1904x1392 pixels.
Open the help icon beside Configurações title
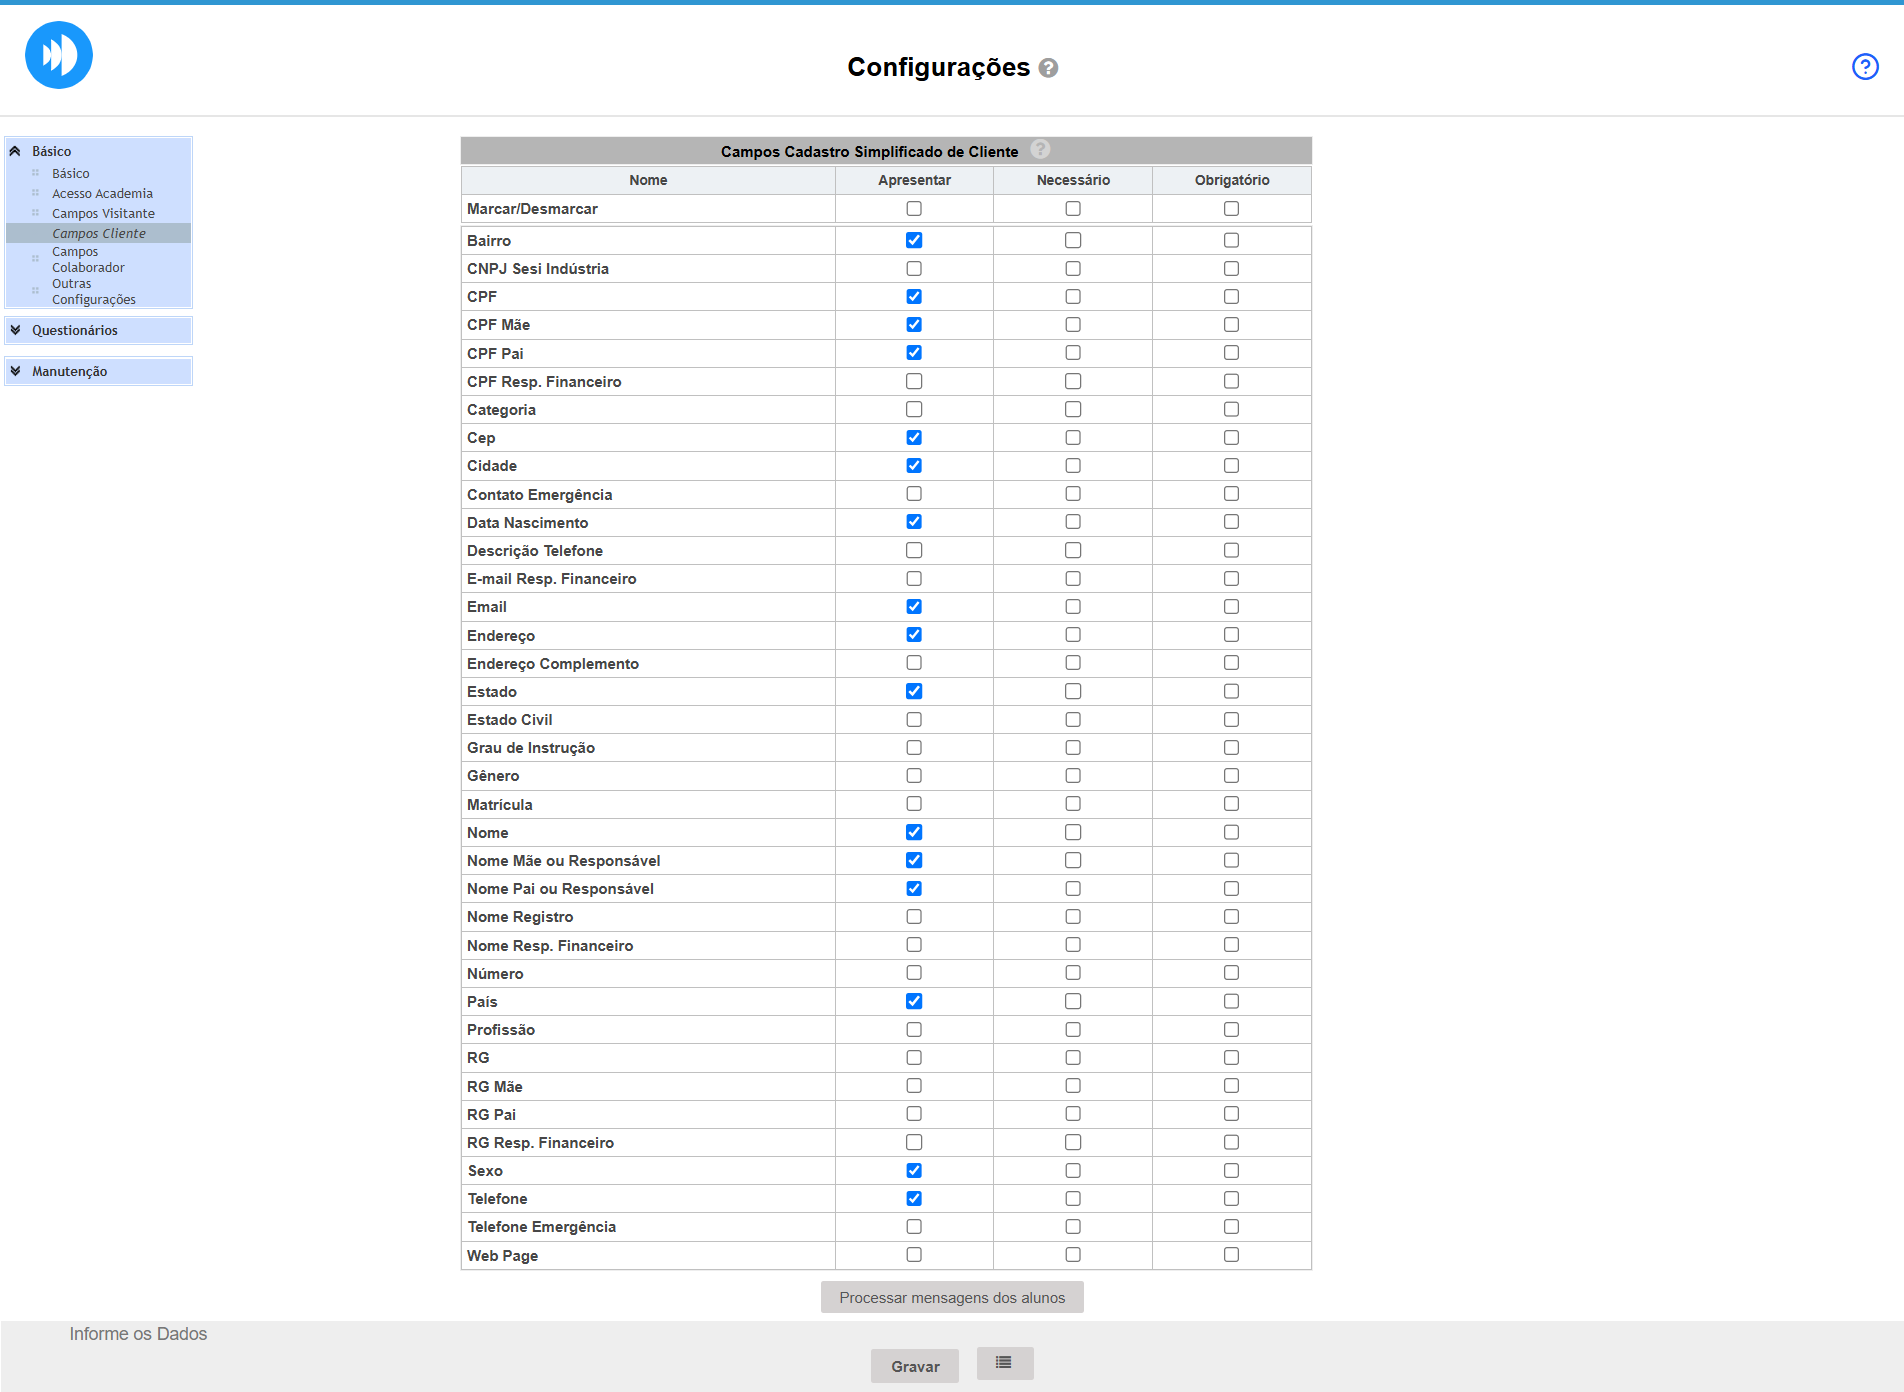click(x=1048, y=68)
